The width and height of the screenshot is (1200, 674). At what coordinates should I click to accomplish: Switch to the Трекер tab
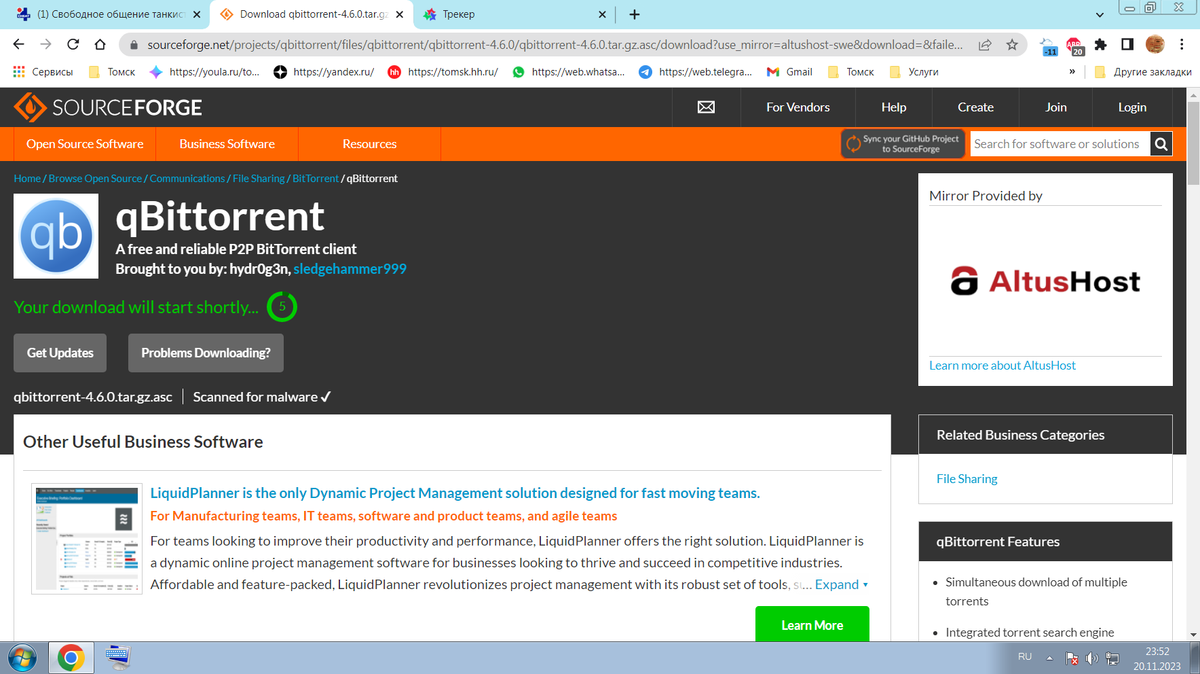[x=510, y=15]
